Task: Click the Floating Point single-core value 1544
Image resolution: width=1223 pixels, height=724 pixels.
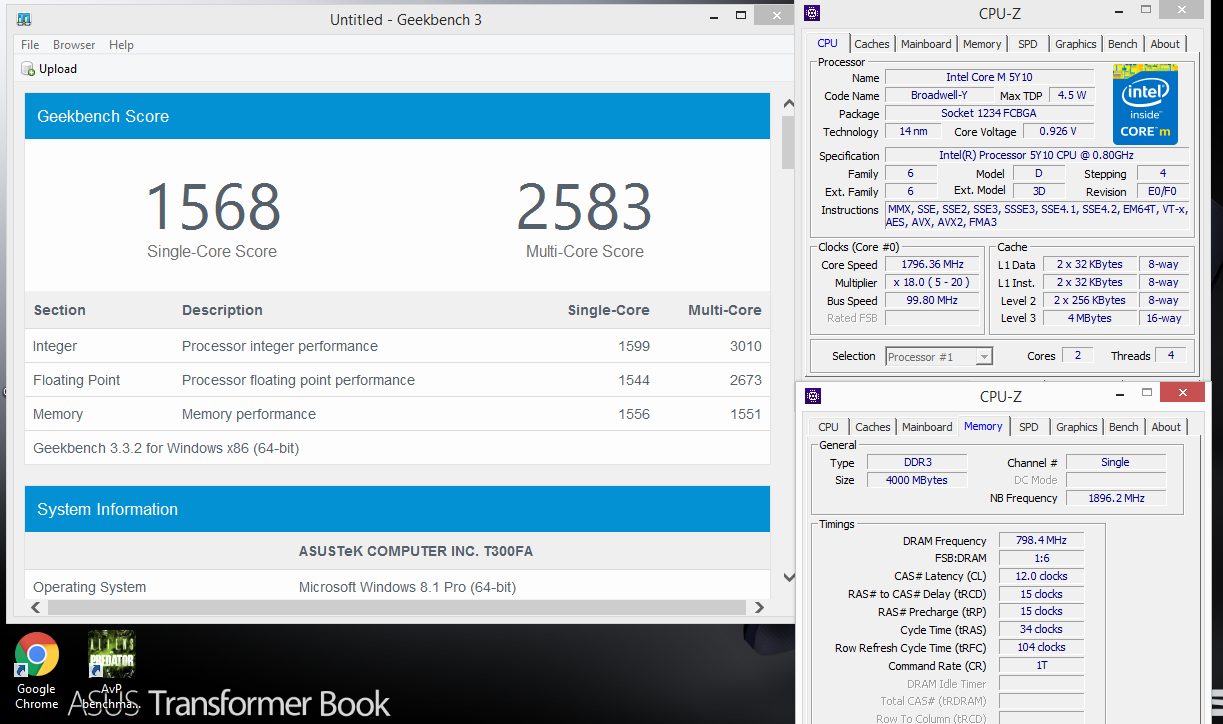Action: [634, 380]
